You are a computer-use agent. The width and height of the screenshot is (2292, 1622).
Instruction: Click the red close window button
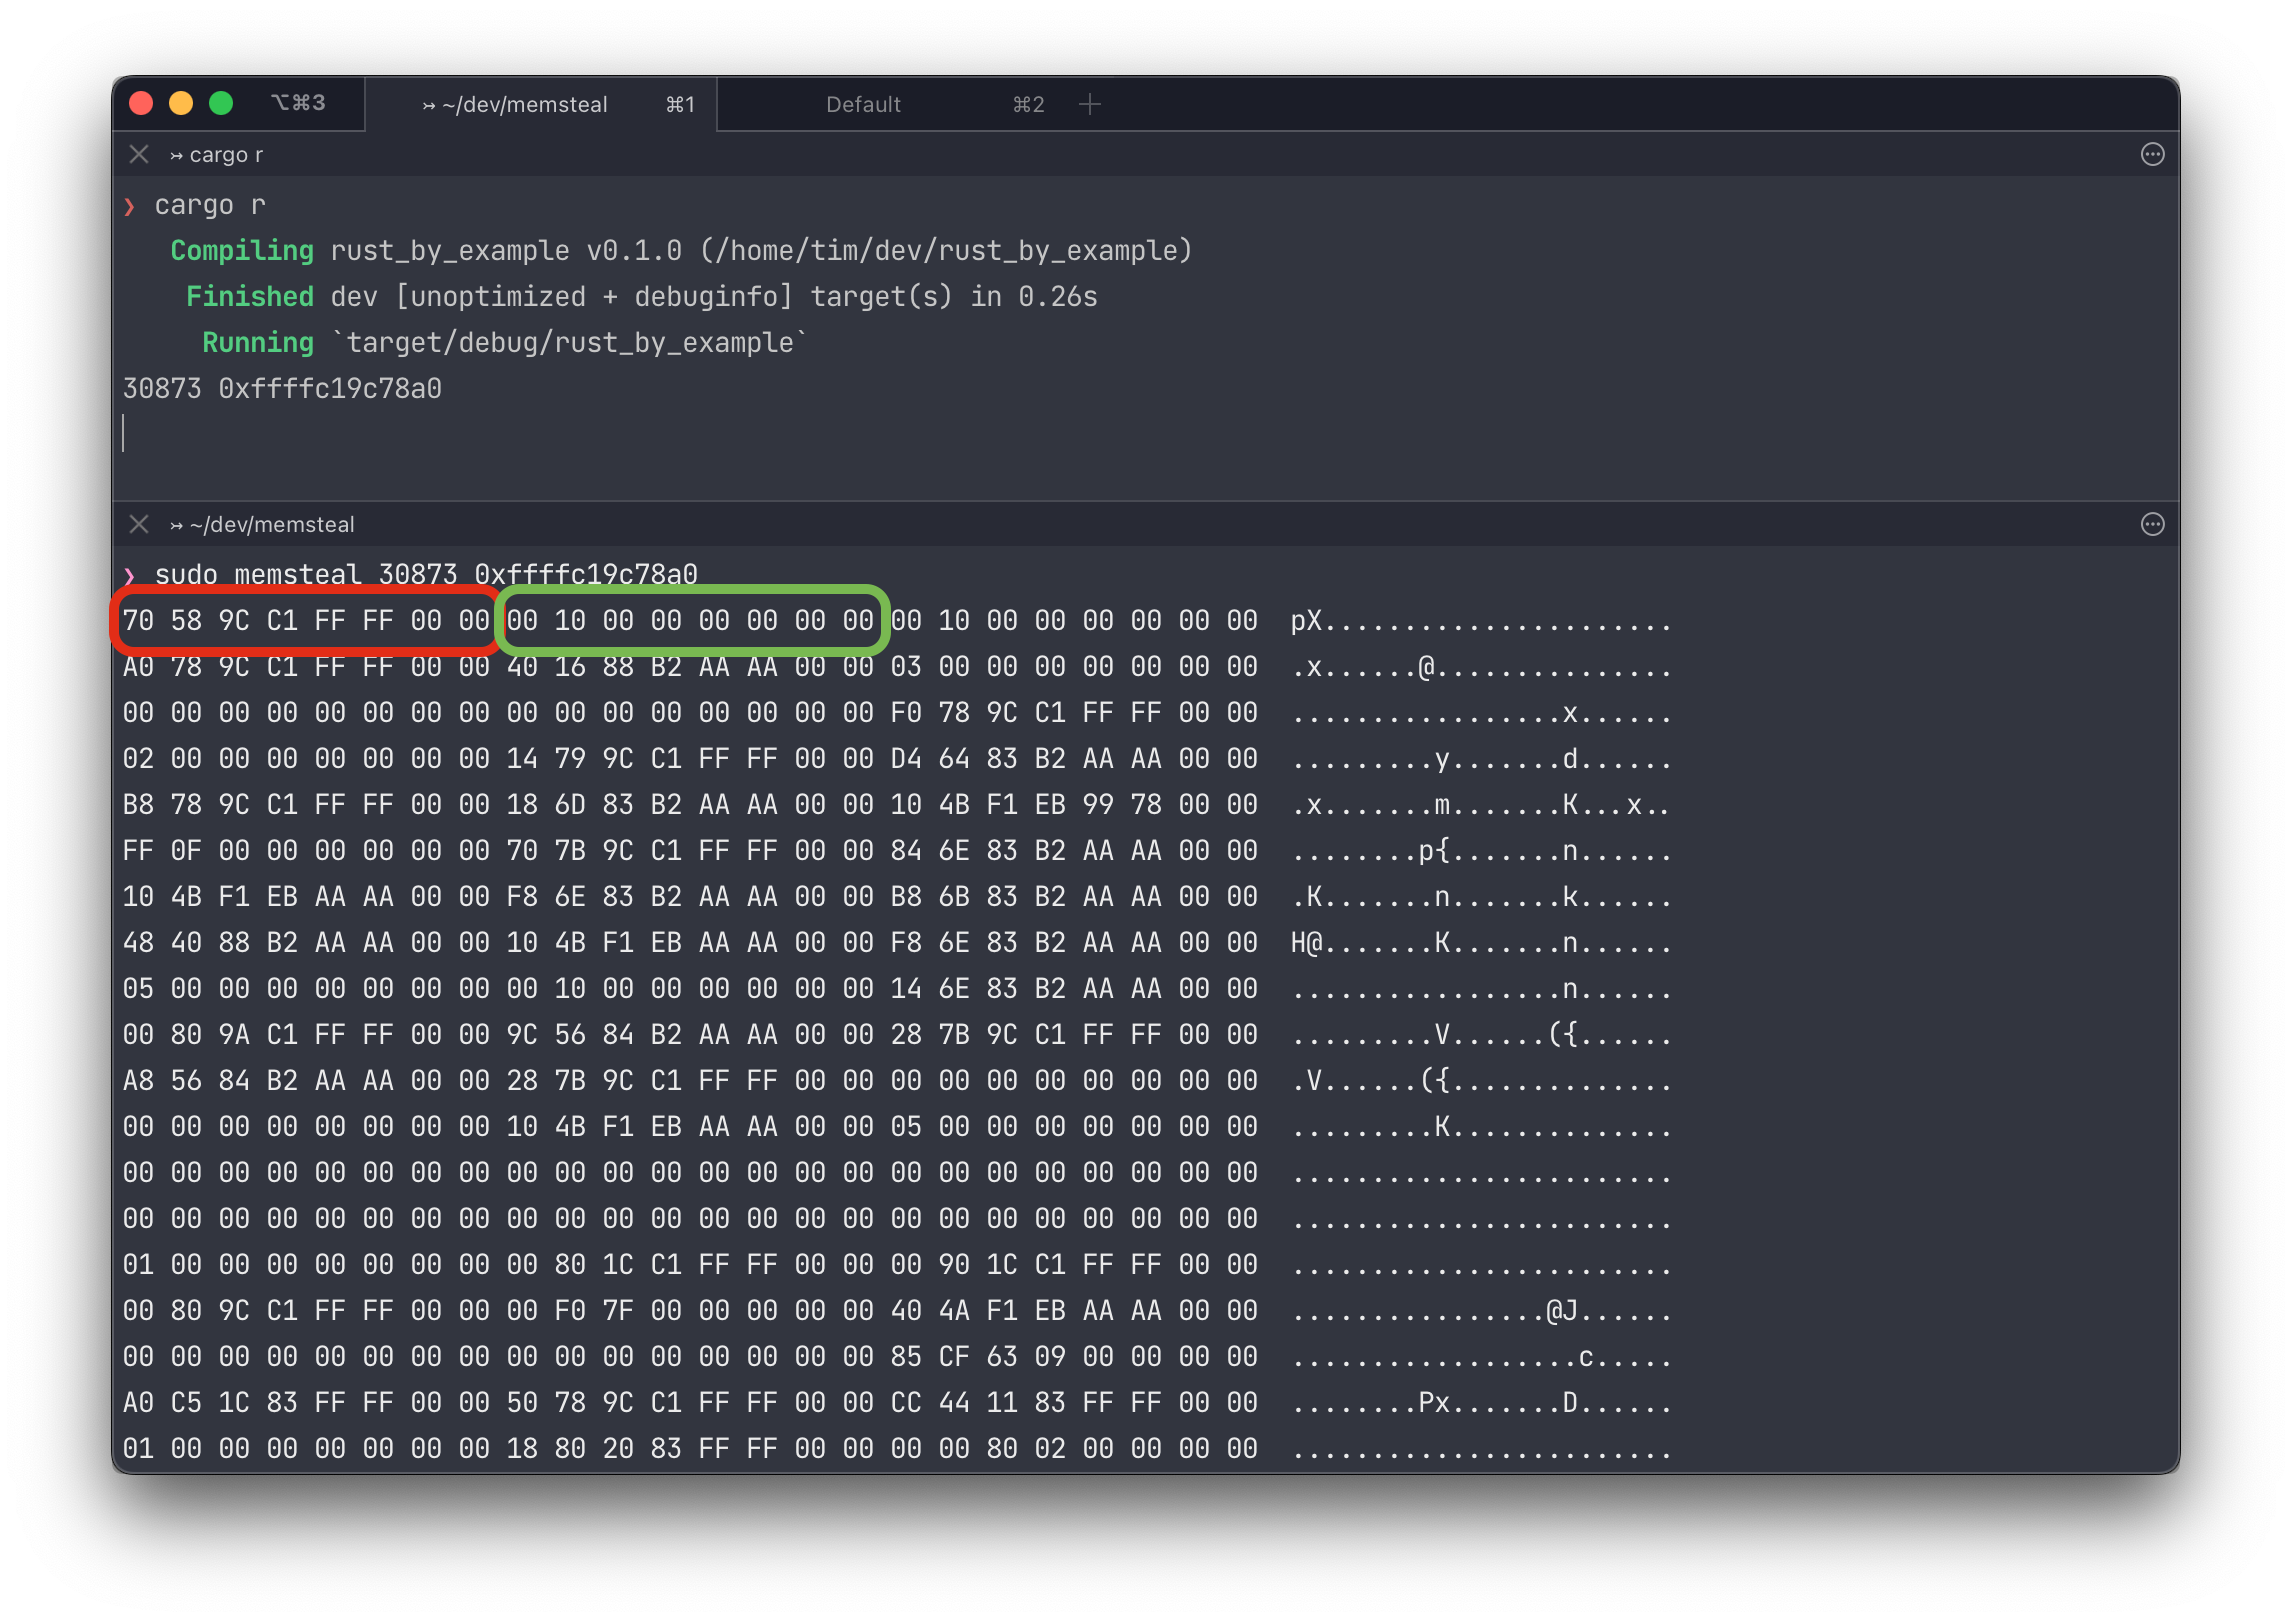pos(141,103)
